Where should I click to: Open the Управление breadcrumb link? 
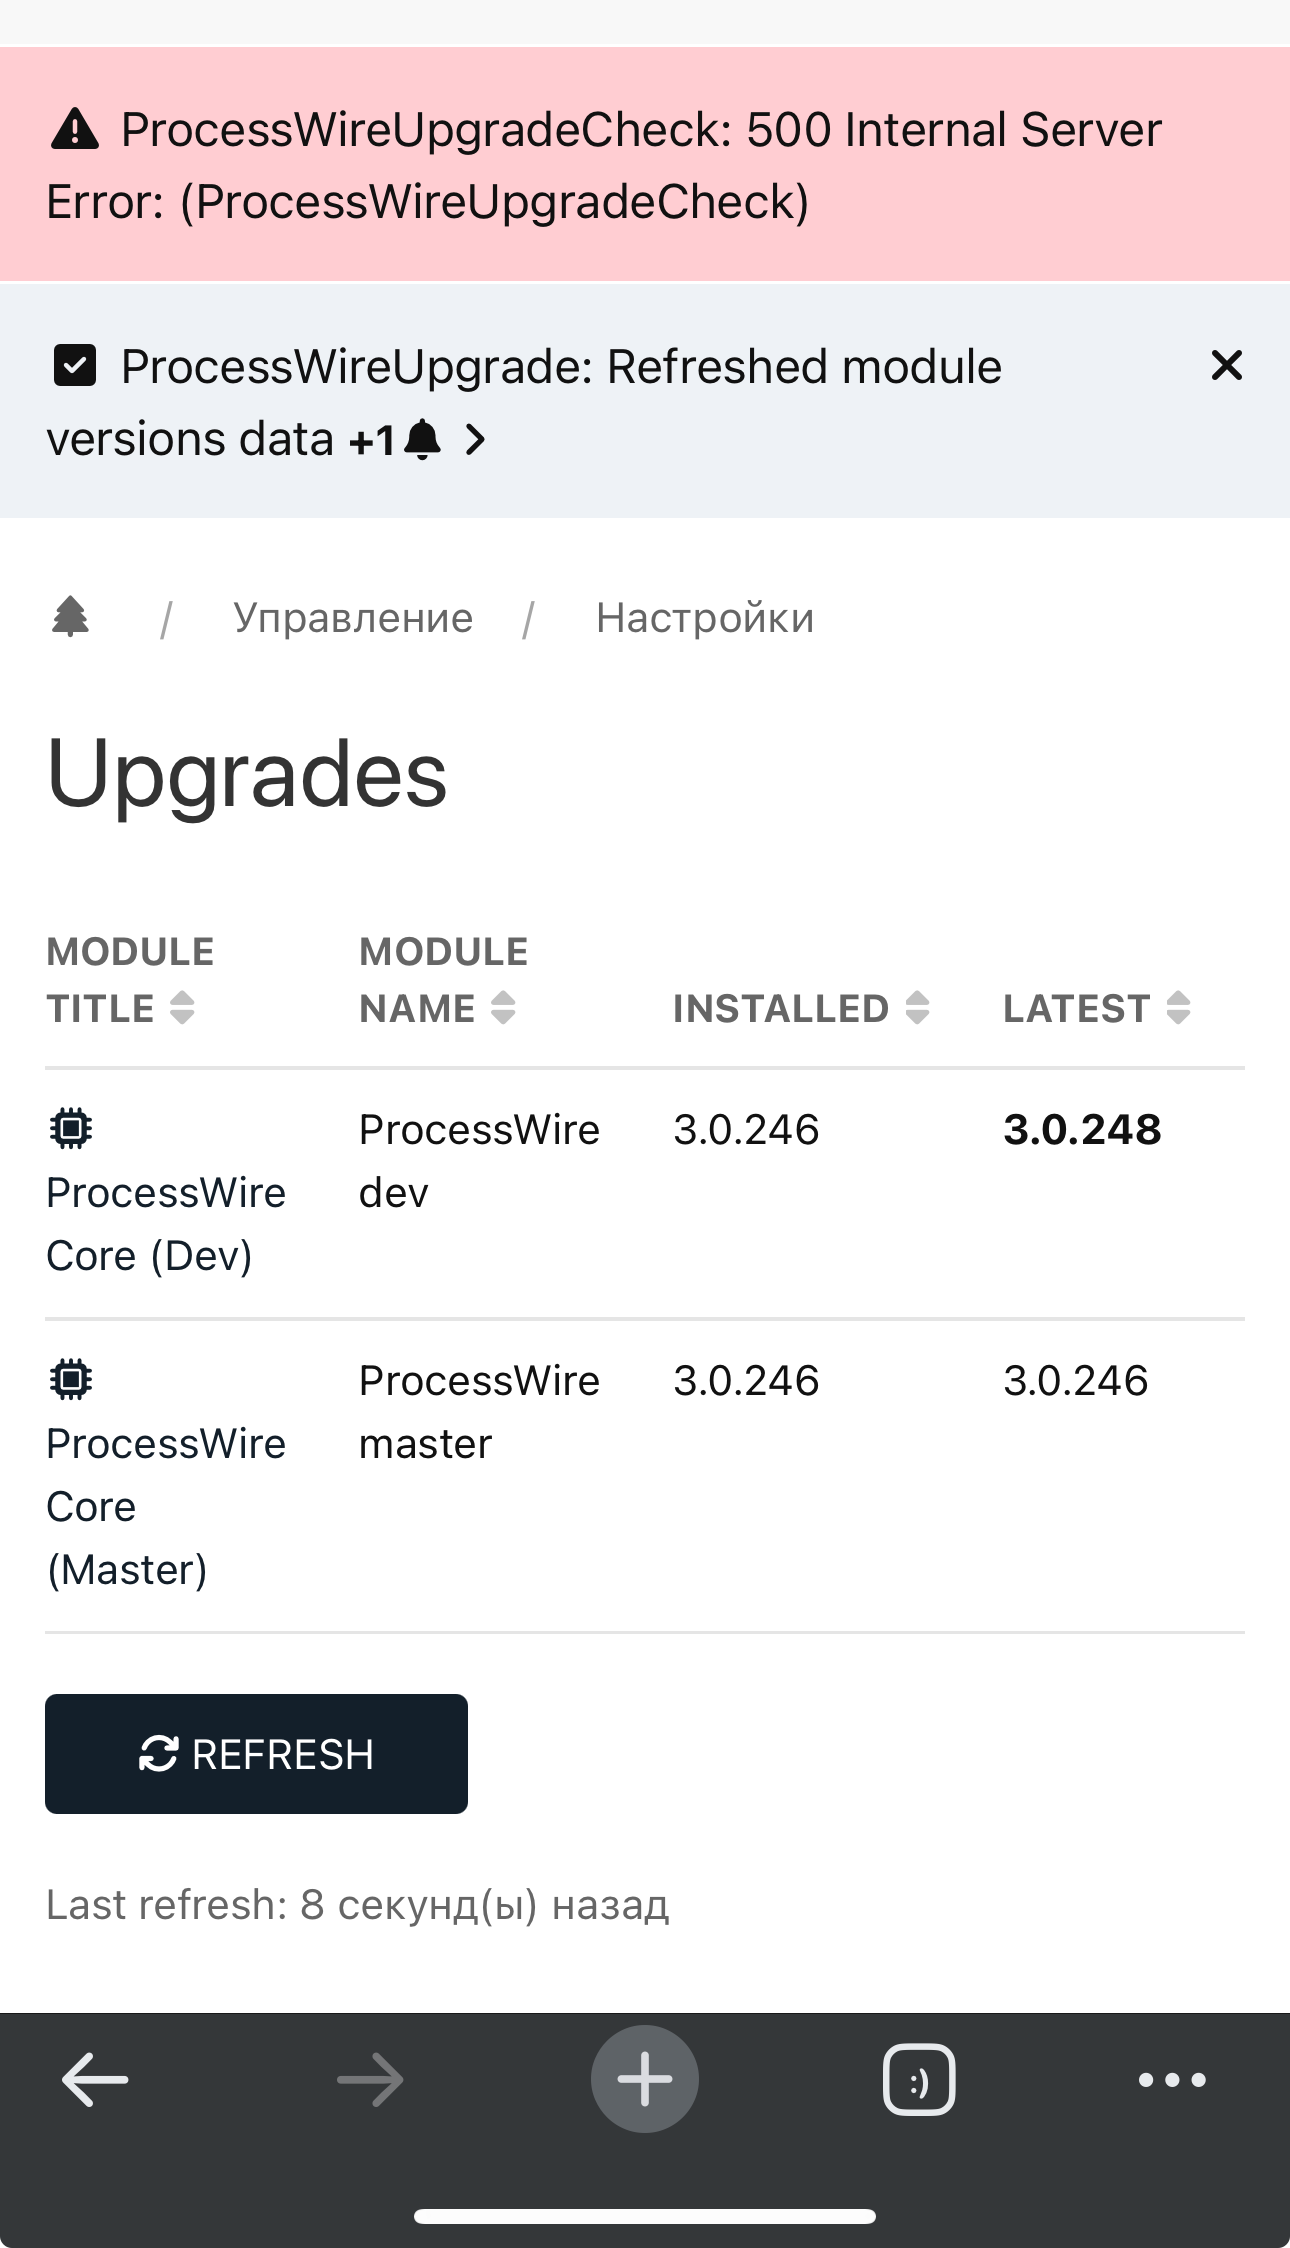tap(353, 618)
